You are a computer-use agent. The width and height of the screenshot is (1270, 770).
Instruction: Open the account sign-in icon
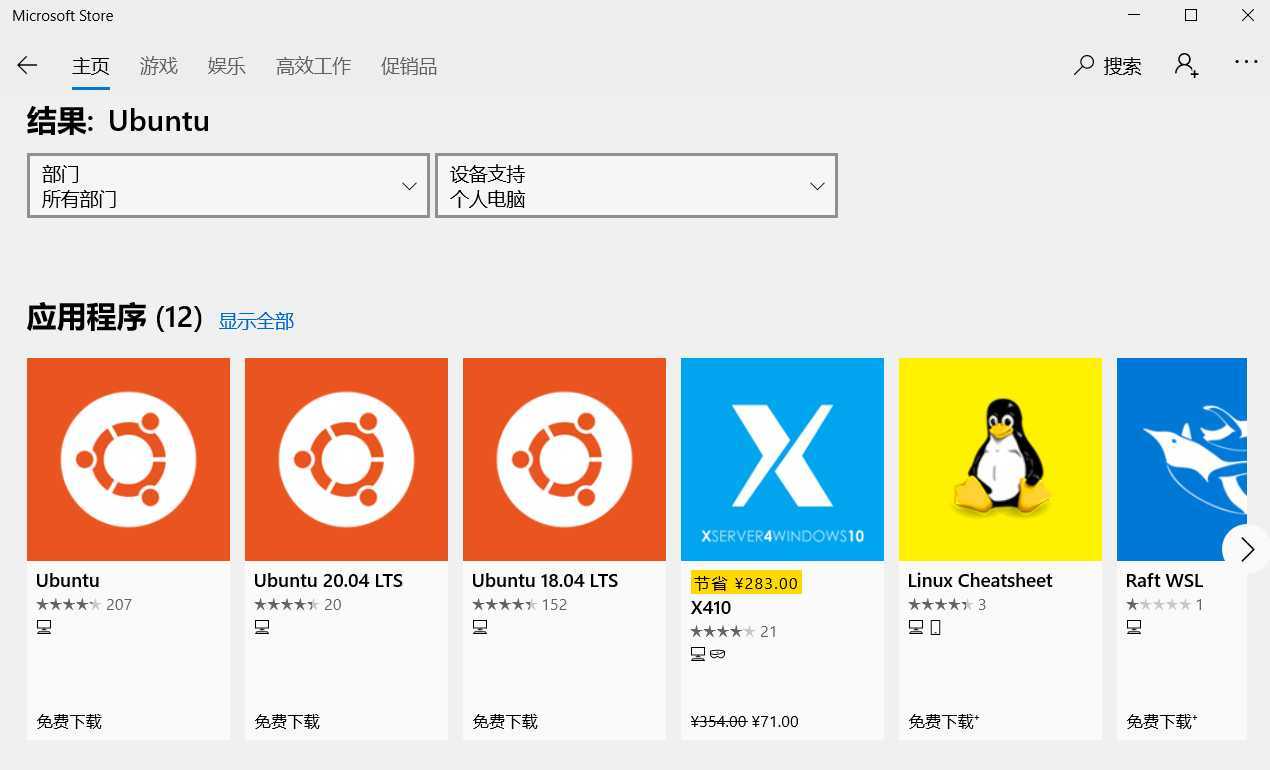pos(1187,66)
